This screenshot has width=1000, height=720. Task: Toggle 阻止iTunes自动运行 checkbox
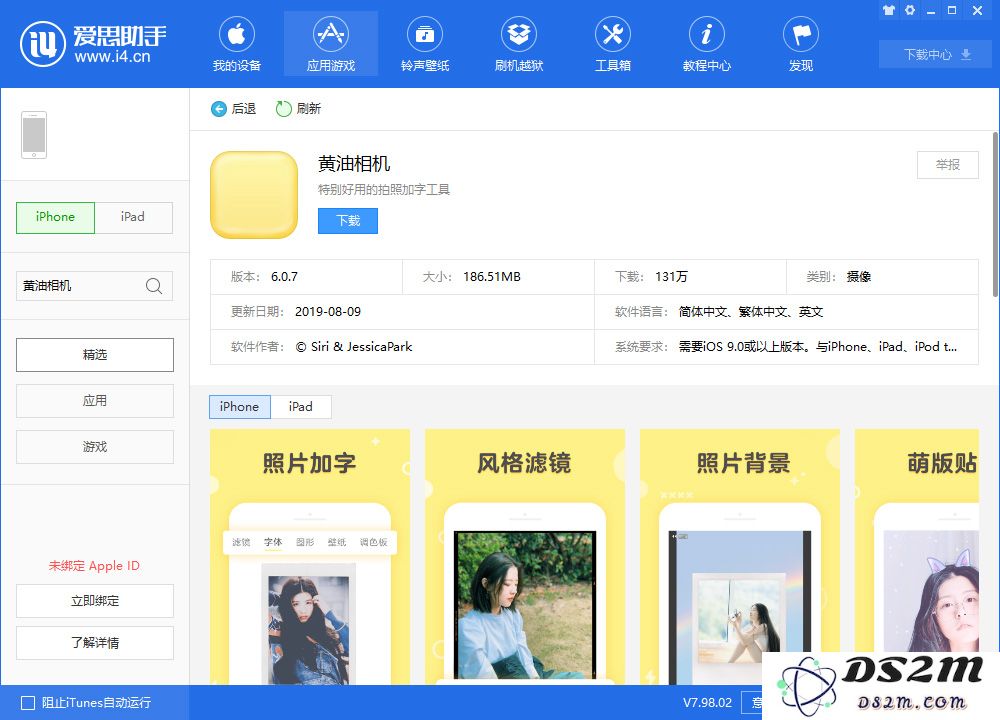(x=28, y=703)
